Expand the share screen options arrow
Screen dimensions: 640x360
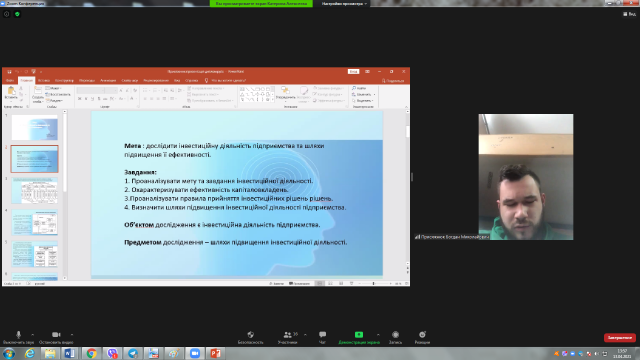click(x=378, y=335)
